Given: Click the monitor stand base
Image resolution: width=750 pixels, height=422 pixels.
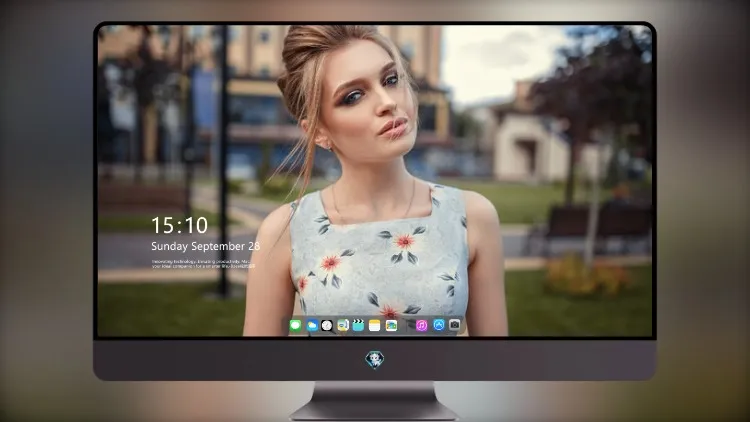Looking at the screenshot, I should coord(374,411).
